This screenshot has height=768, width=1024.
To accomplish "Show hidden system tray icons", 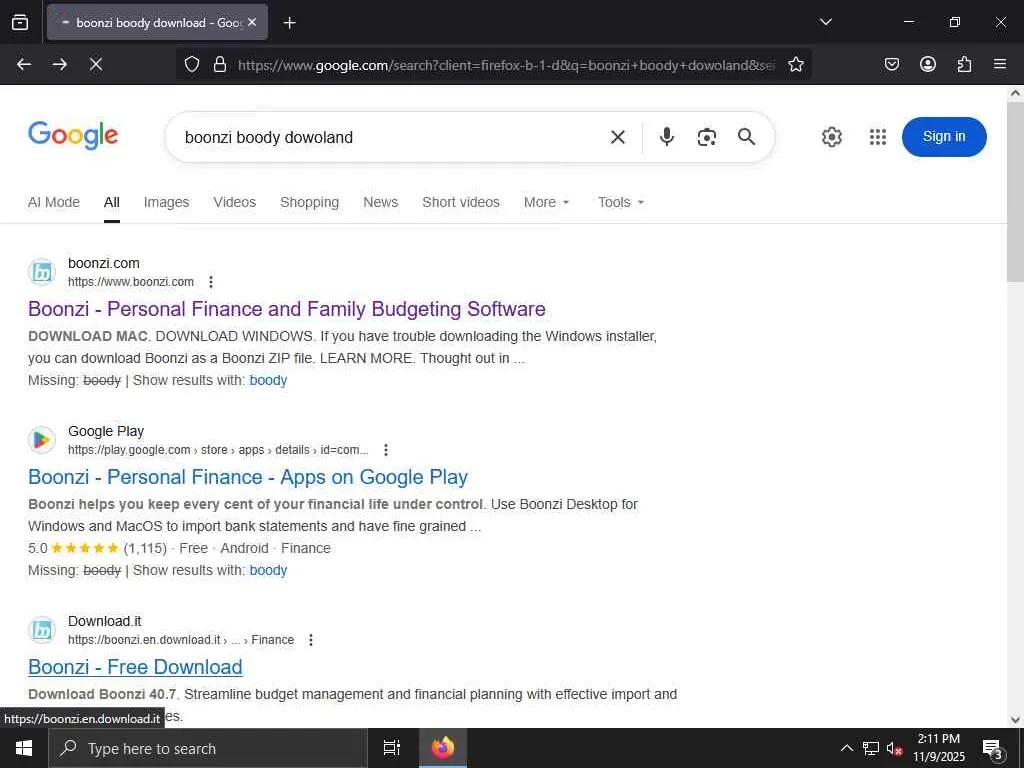I will point(846,748).
